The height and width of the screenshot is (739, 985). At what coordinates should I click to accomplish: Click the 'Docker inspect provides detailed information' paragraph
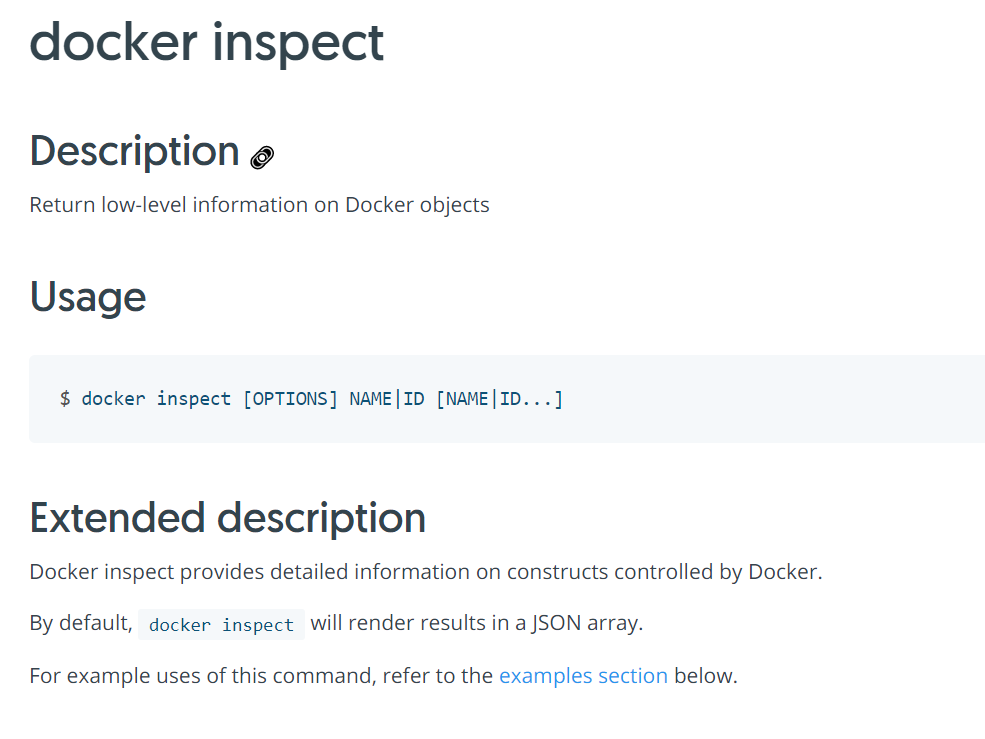(426, 572)
